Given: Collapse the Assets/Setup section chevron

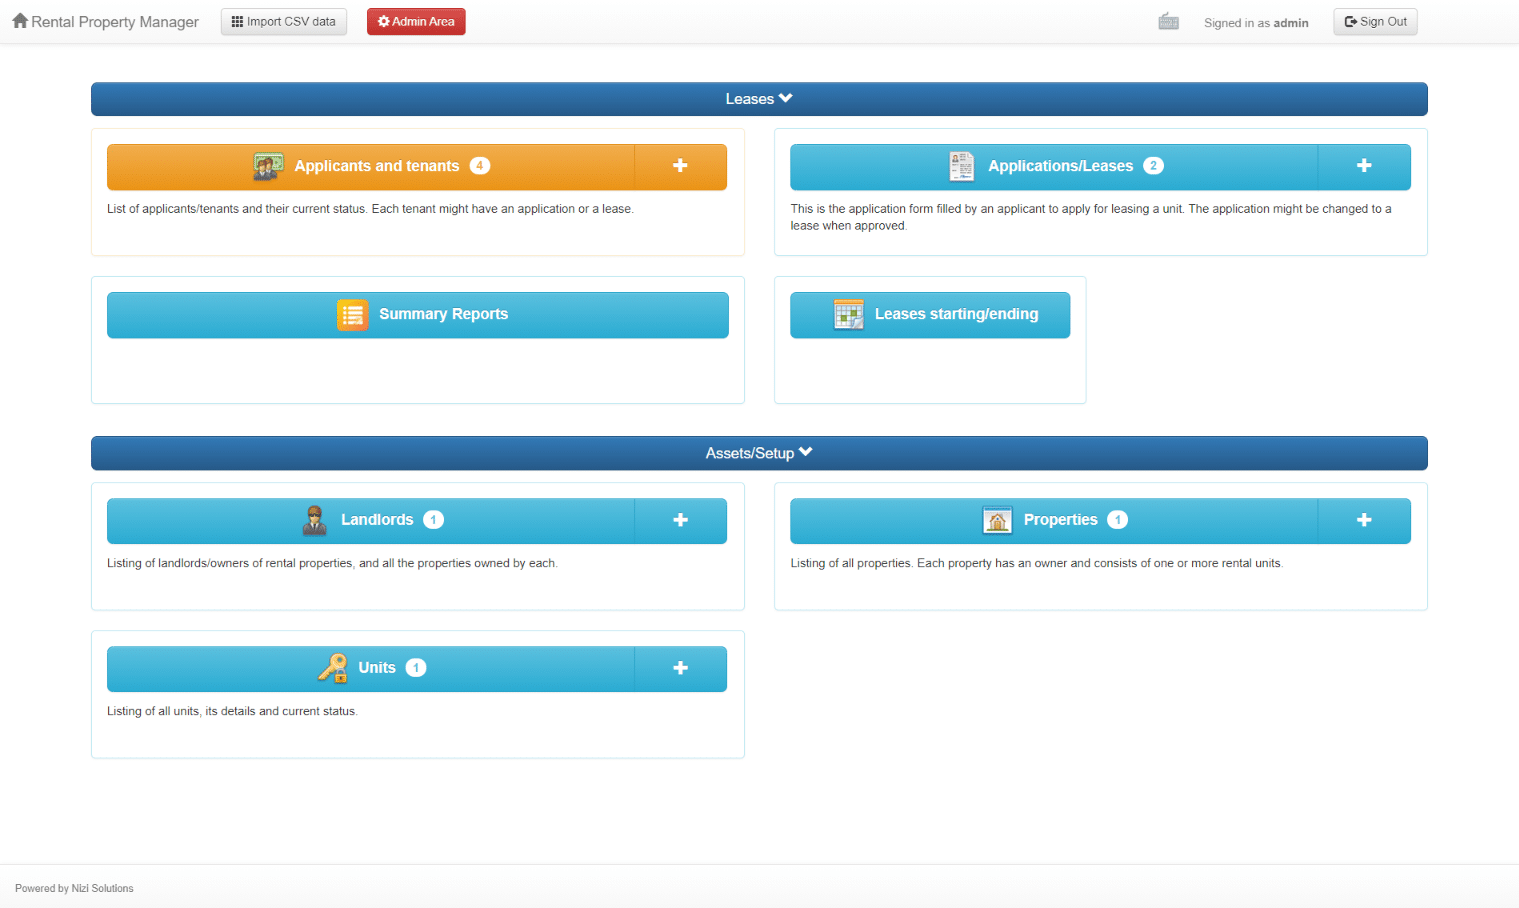Looking at the screenshot, I should click(808, 452).
